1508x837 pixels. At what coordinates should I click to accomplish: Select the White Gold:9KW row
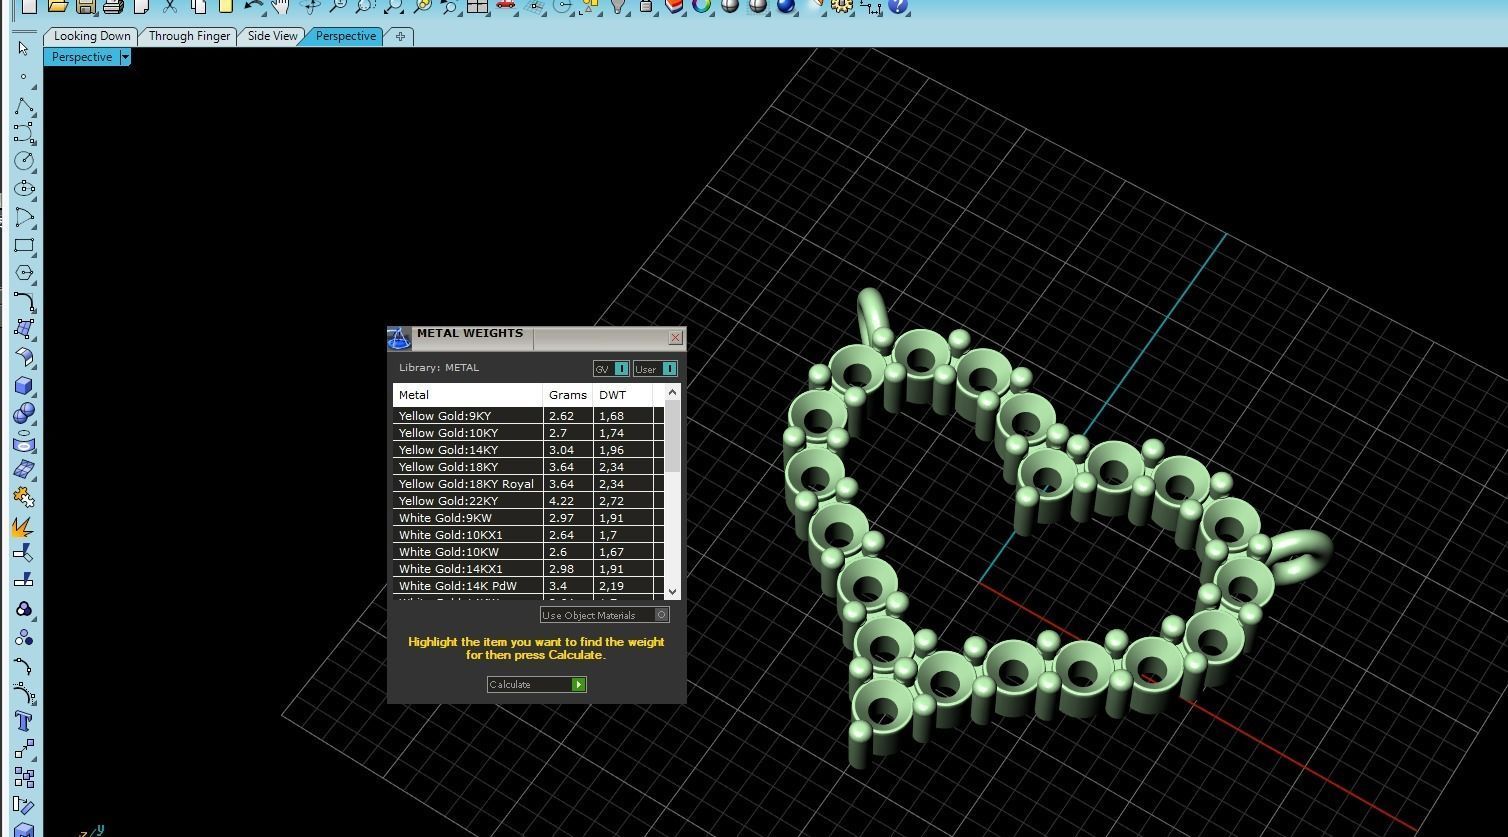(x=528, y=518)
